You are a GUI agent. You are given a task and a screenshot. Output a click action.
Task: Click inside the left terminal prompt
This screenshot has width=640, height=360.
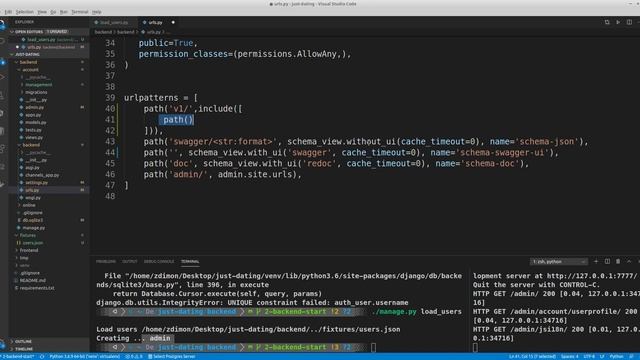pos(373,347)
